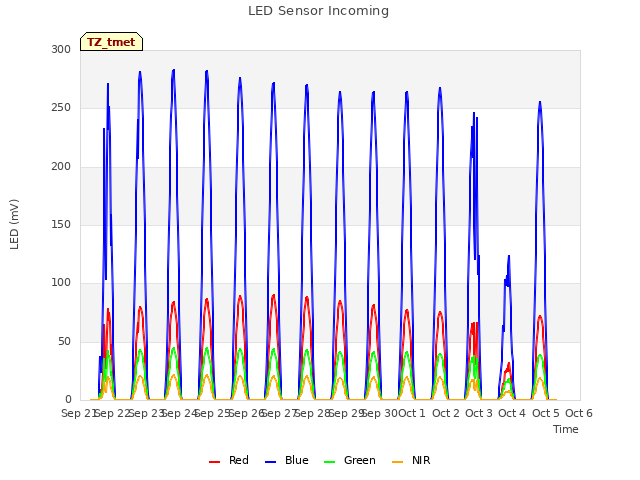Screen dimensions: 640x480
Task: Click the 150 y-axis tick value
Action: (61, 224)
